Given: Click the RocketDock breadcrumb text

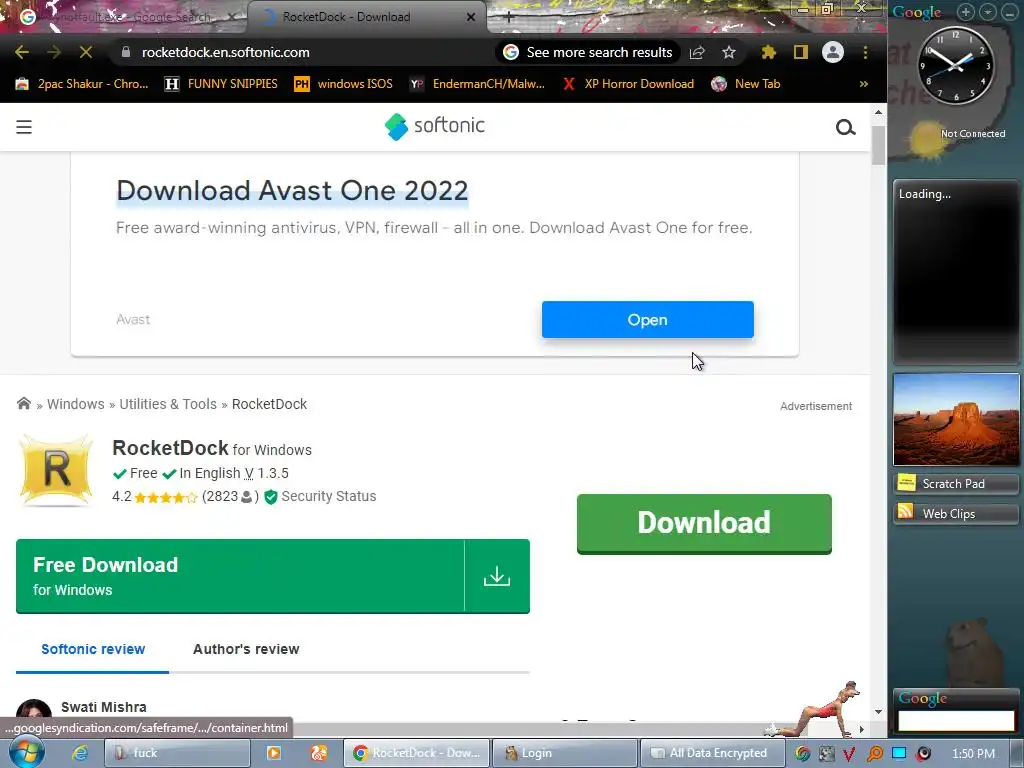Looking at the screenshot, I should (269, 404).
